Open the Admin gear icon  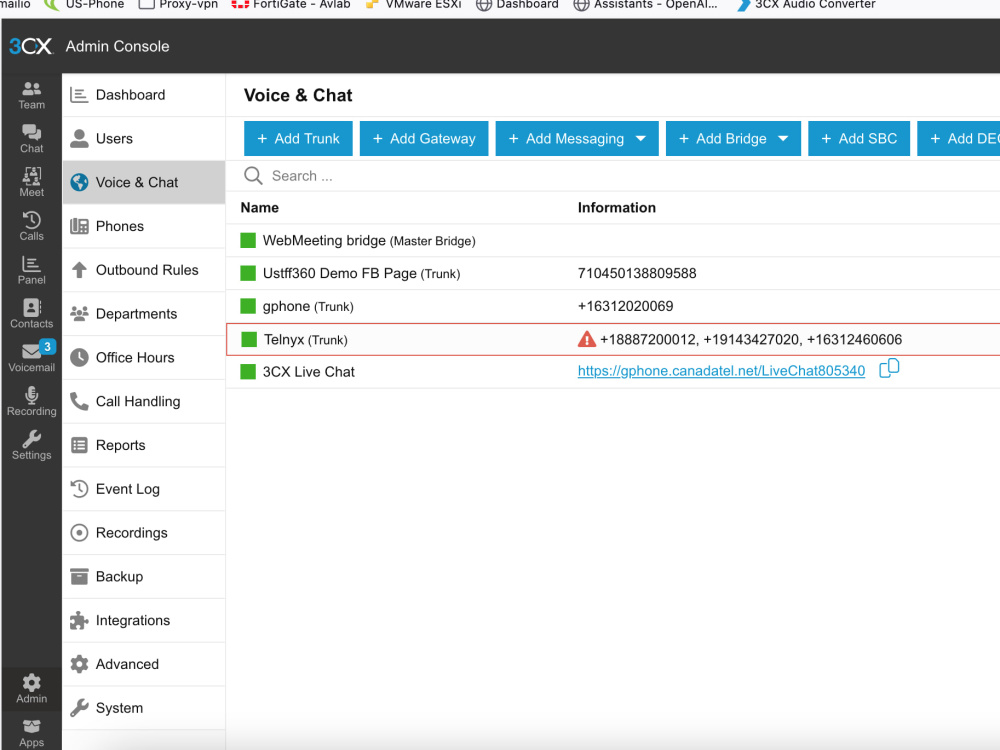pyautogui.click(x=31, y=689)
